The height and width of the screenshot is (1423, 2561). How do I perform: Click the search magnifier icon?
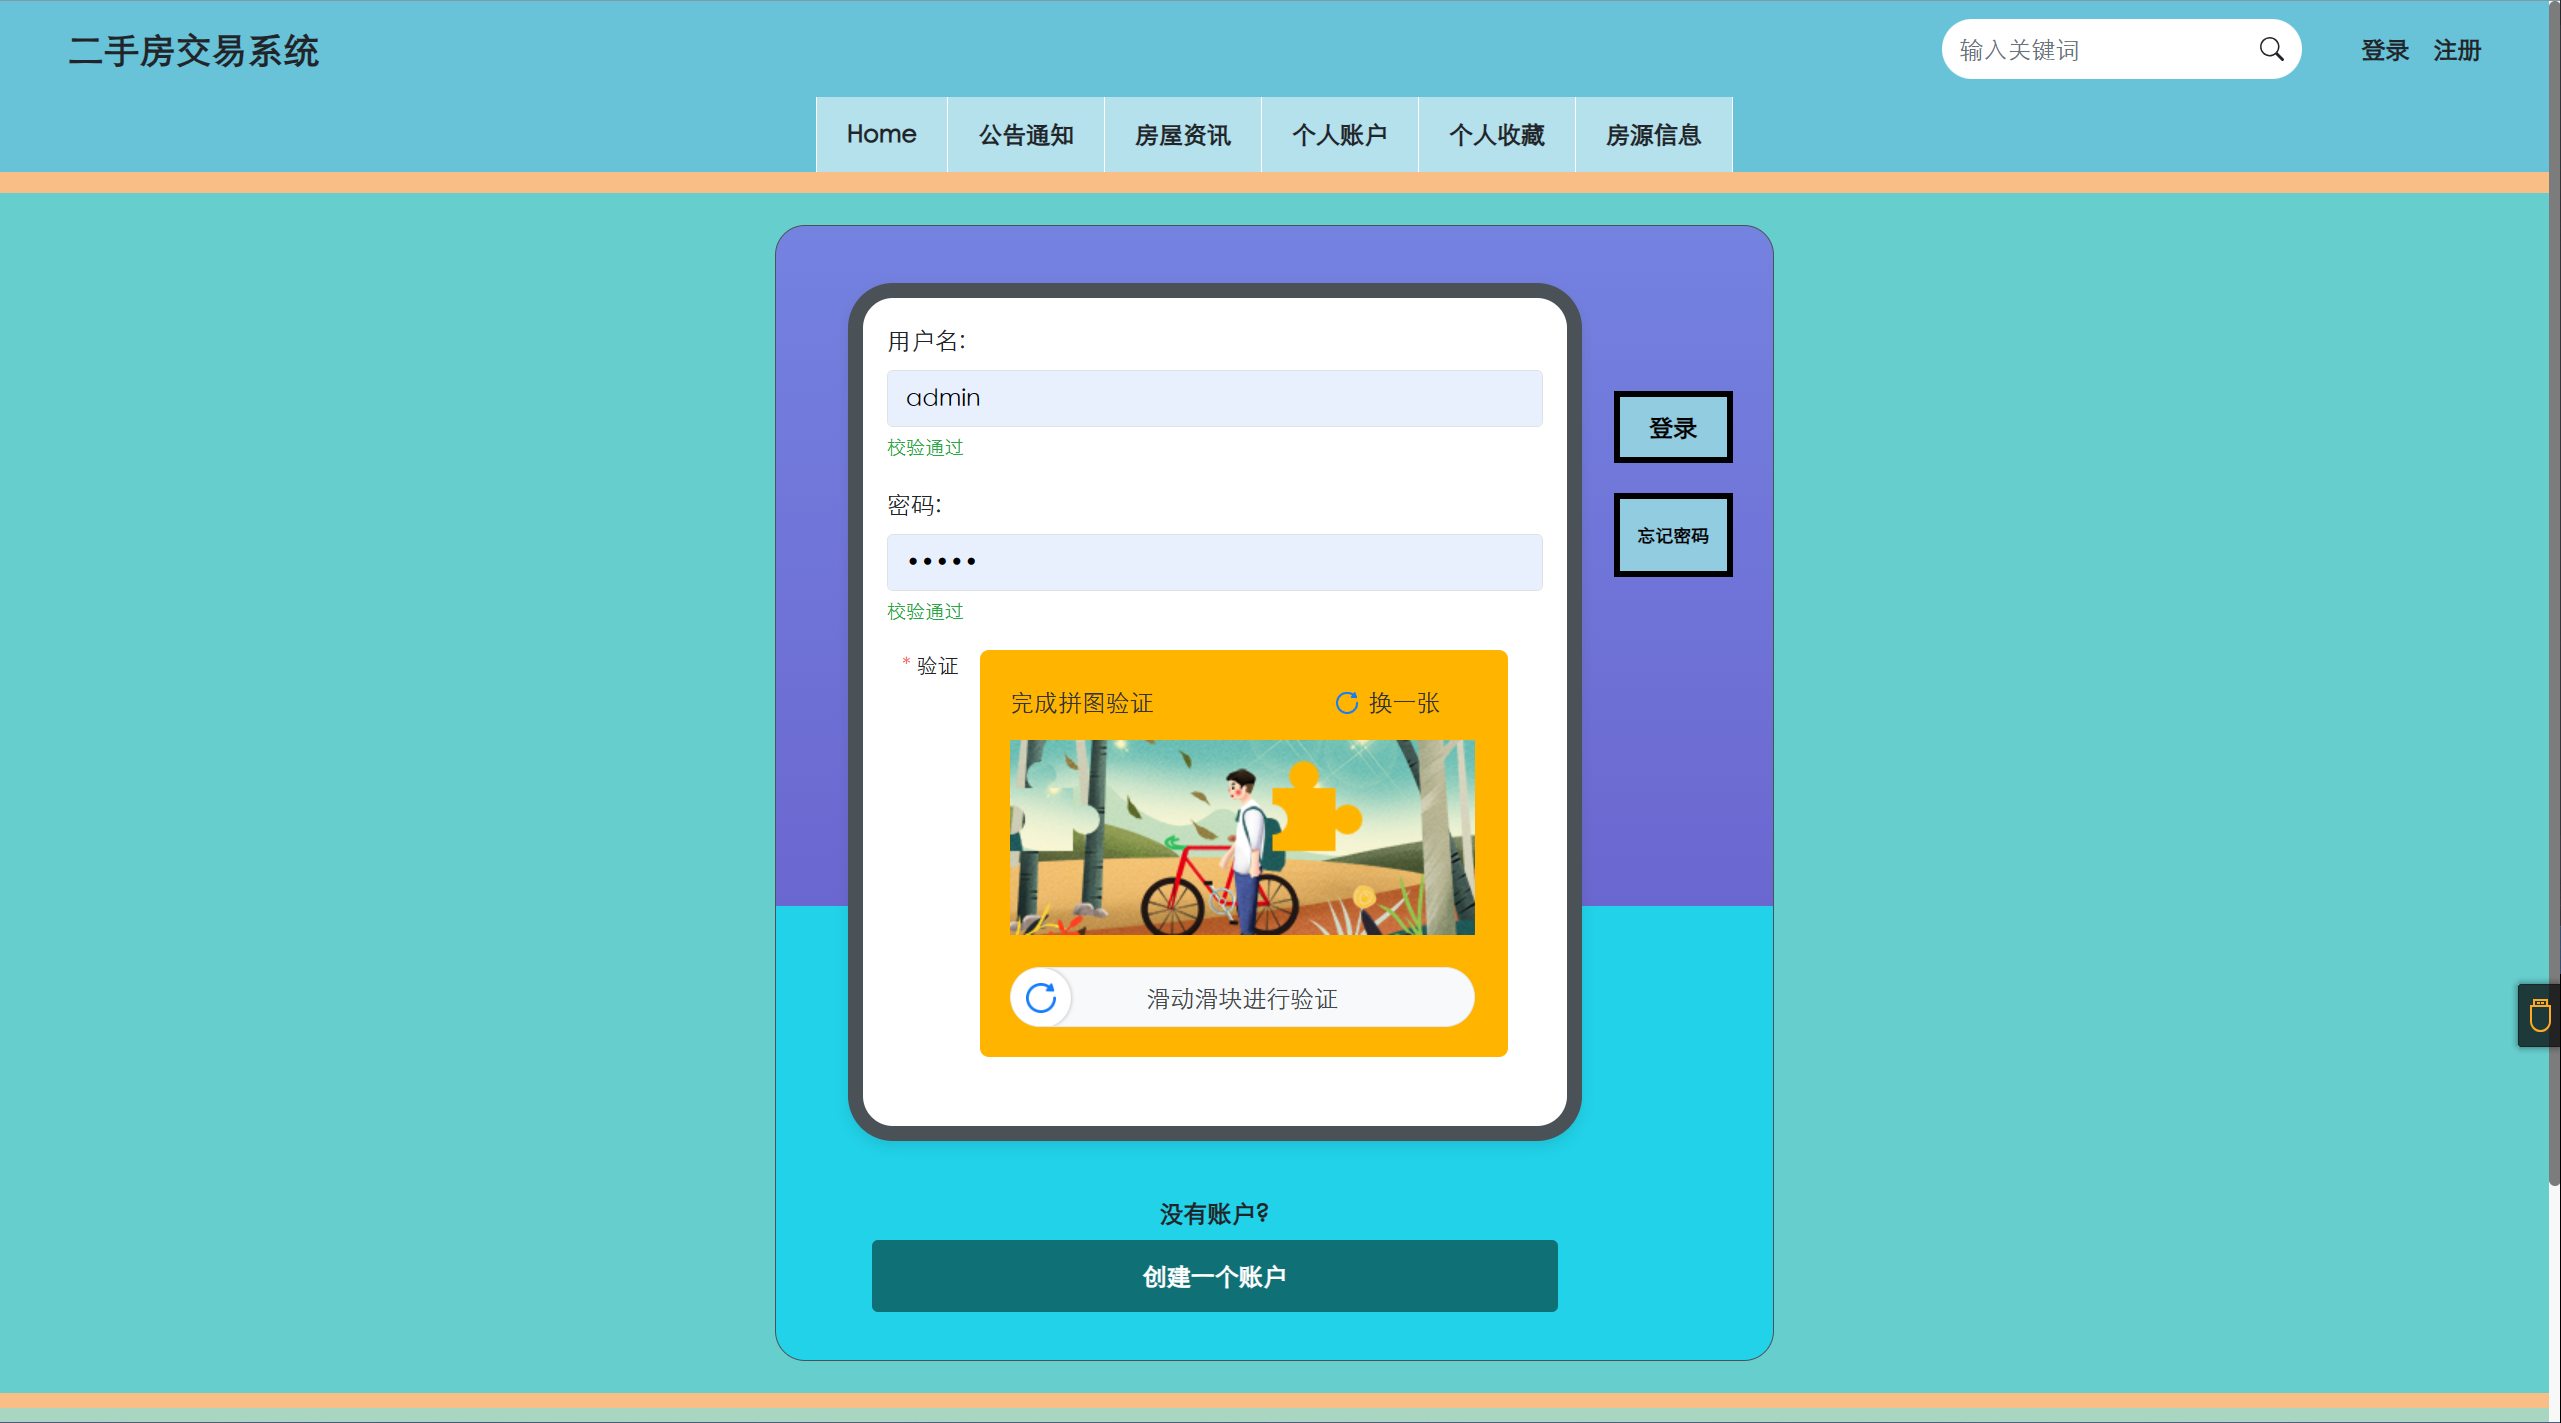(x=2271, y=50)
